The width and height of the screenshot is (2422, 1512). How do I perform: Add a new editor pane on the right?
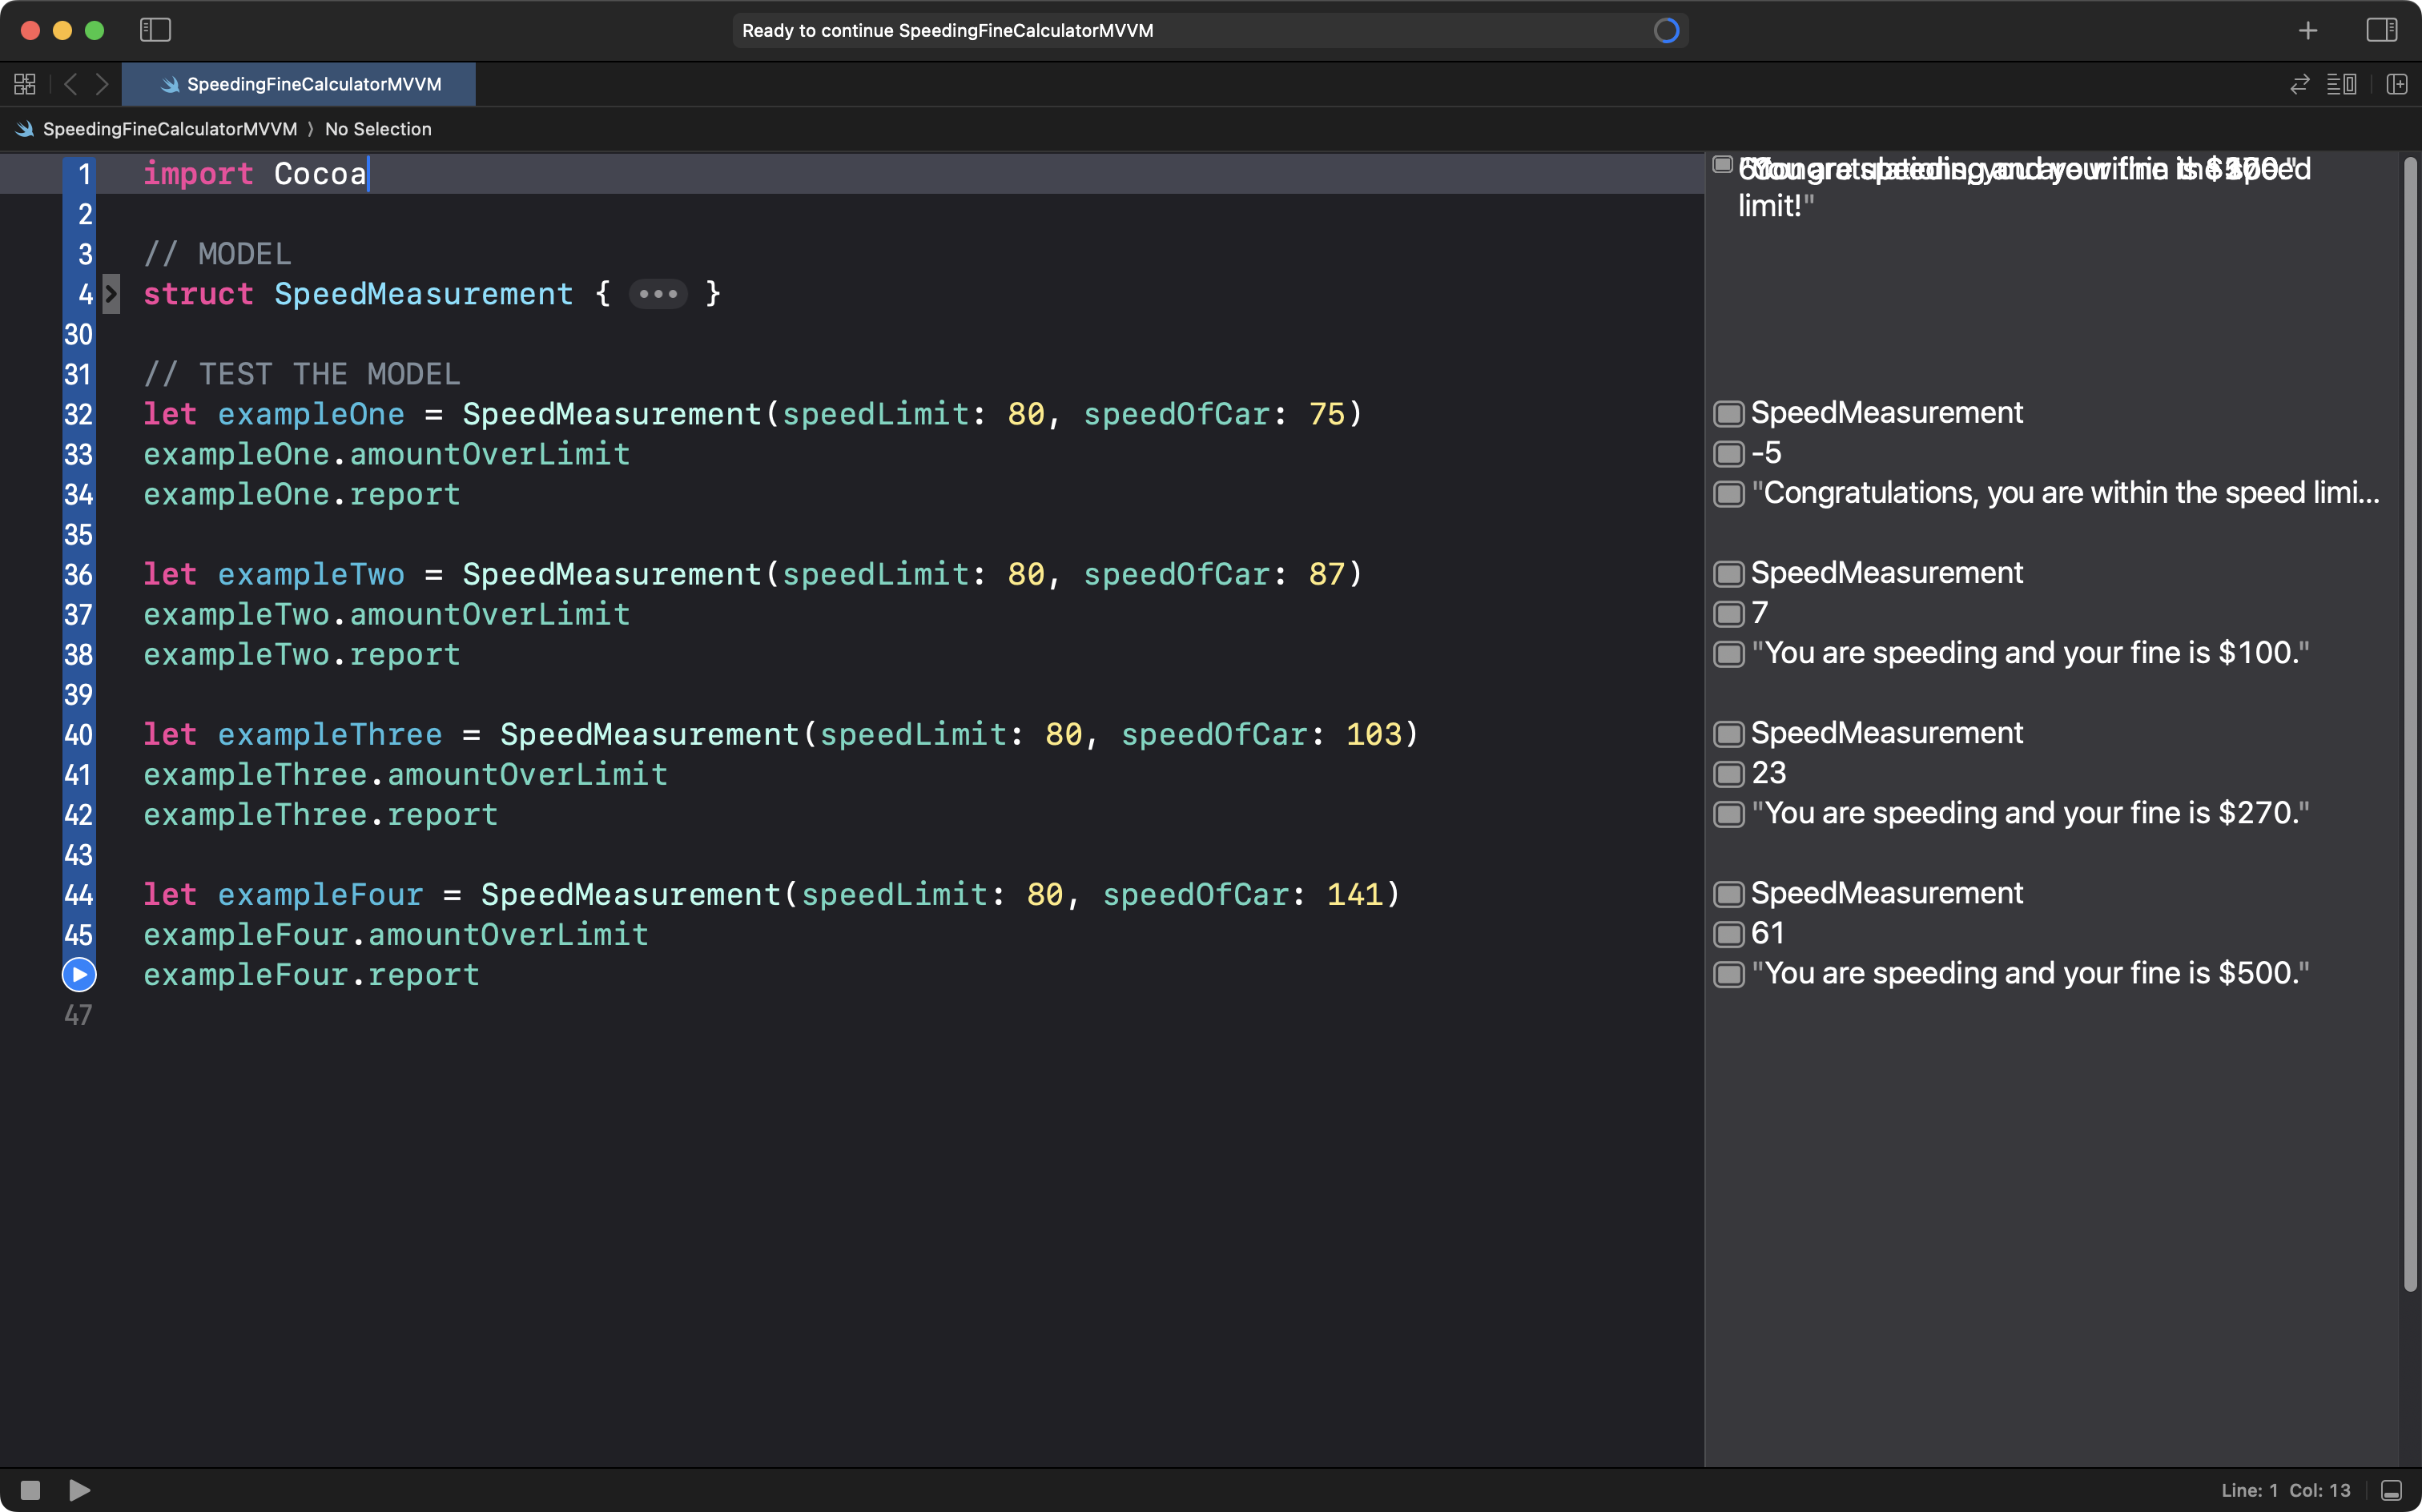(x=2396, y=84)
